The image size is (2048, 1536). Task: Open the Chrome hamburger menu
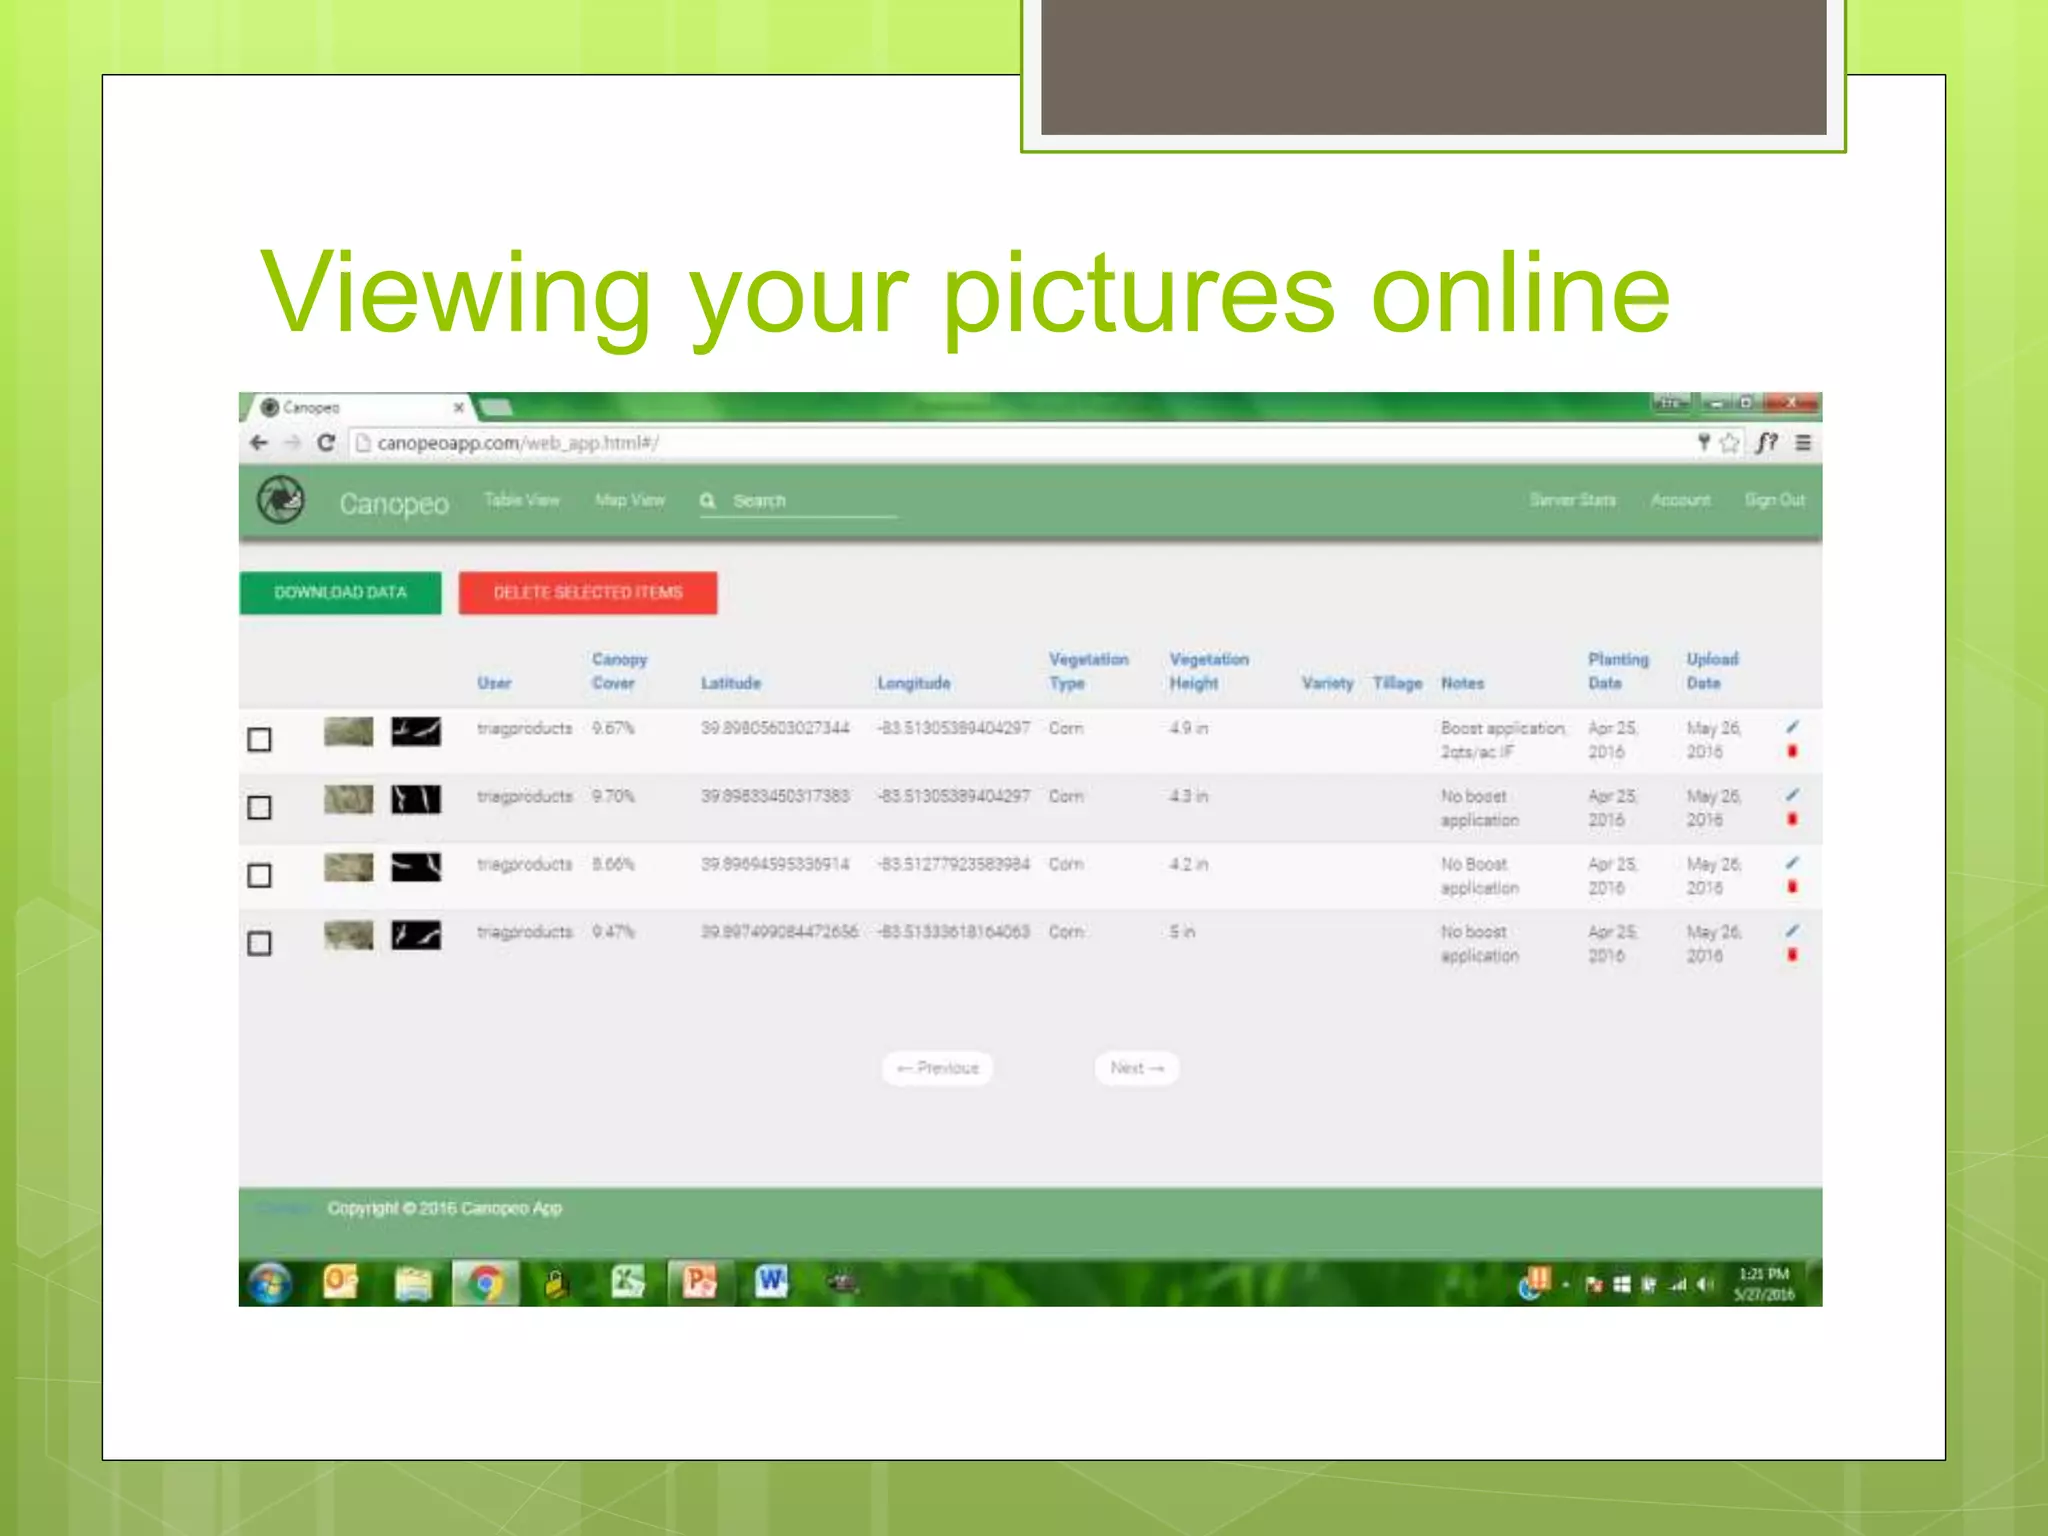pyautogui.click(x=1803, y=443)
